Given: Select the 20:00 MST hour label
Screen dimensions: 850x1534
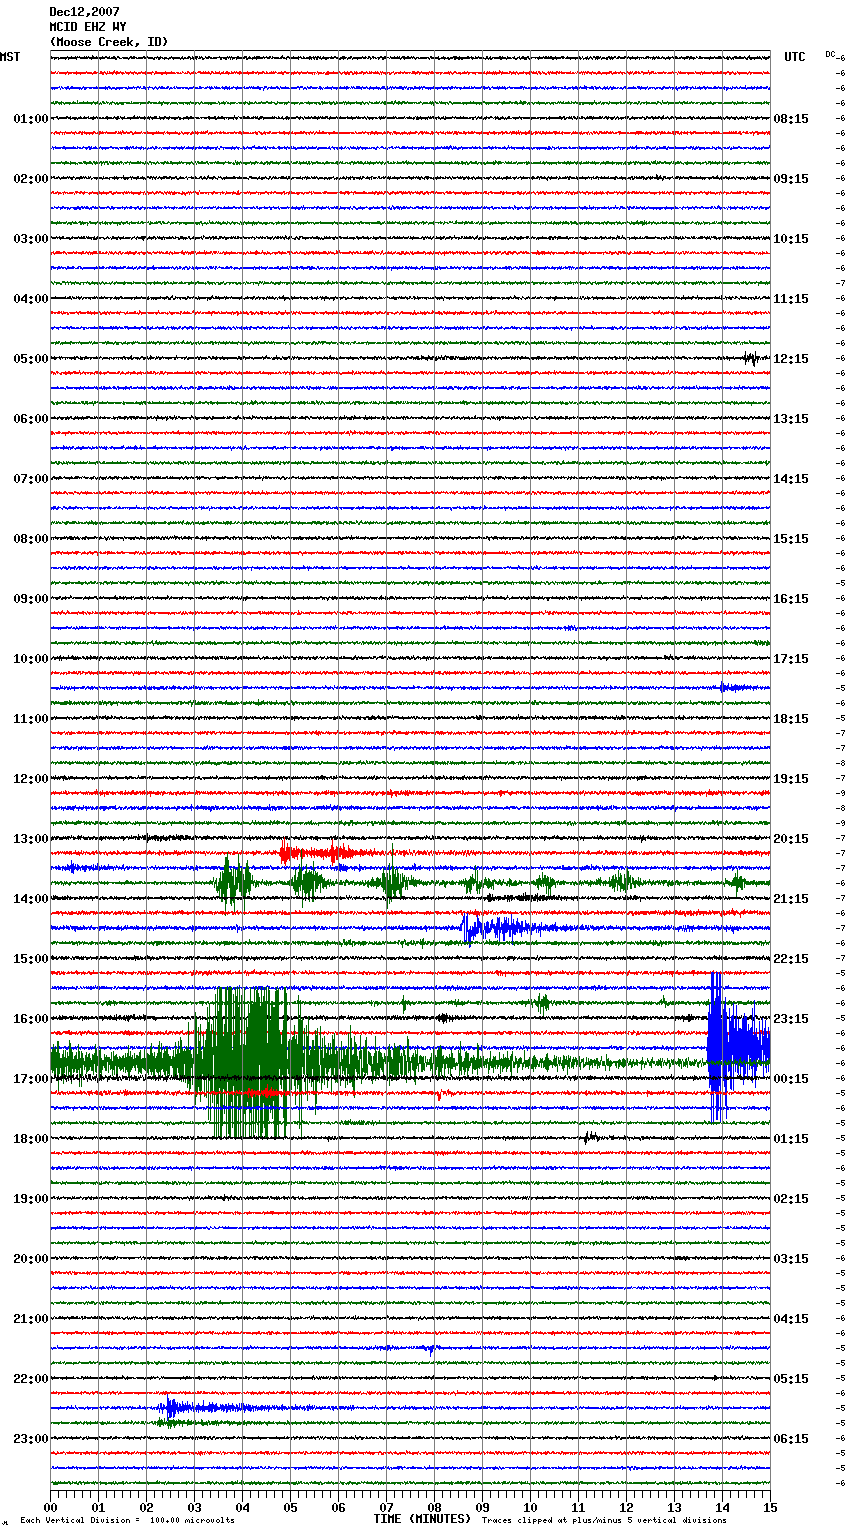Looking at the screenshot, I should click(x=31, y=1259).
